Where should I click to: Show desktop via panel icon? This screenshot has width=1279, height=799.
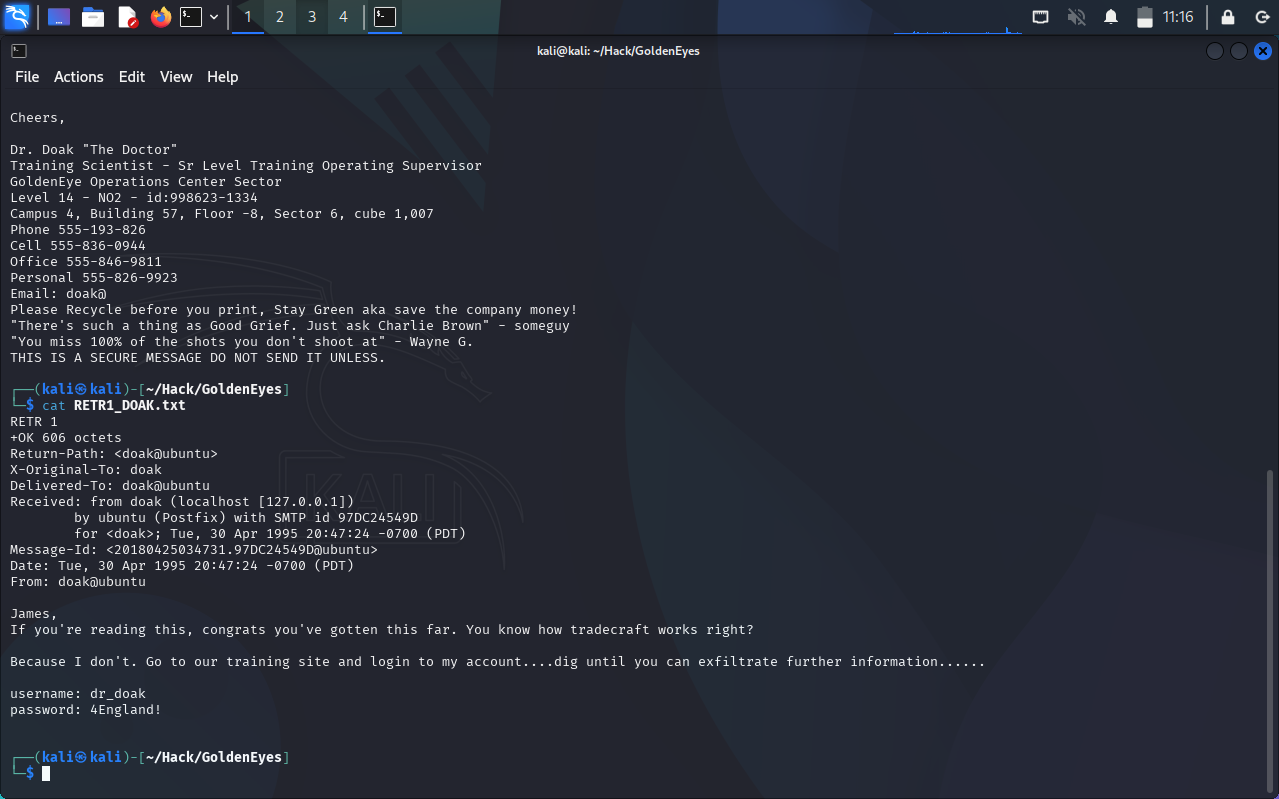59,17
